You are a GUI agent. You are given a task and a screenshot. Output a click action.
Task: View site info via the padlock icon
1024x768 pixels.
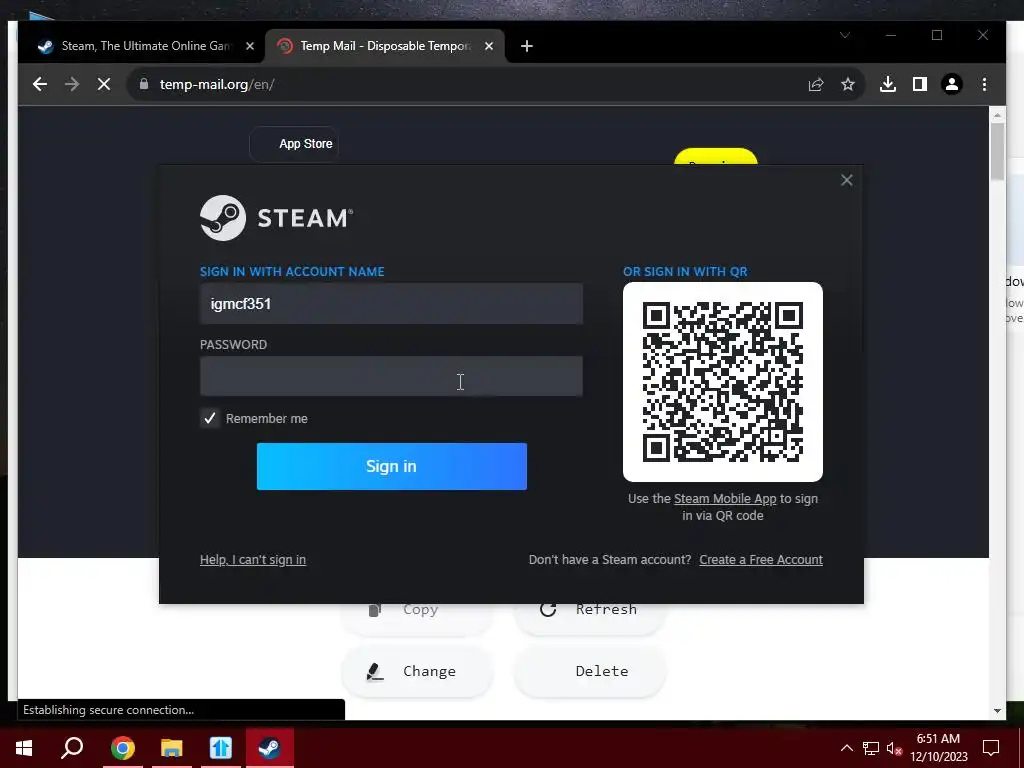(x=144, y=84)
